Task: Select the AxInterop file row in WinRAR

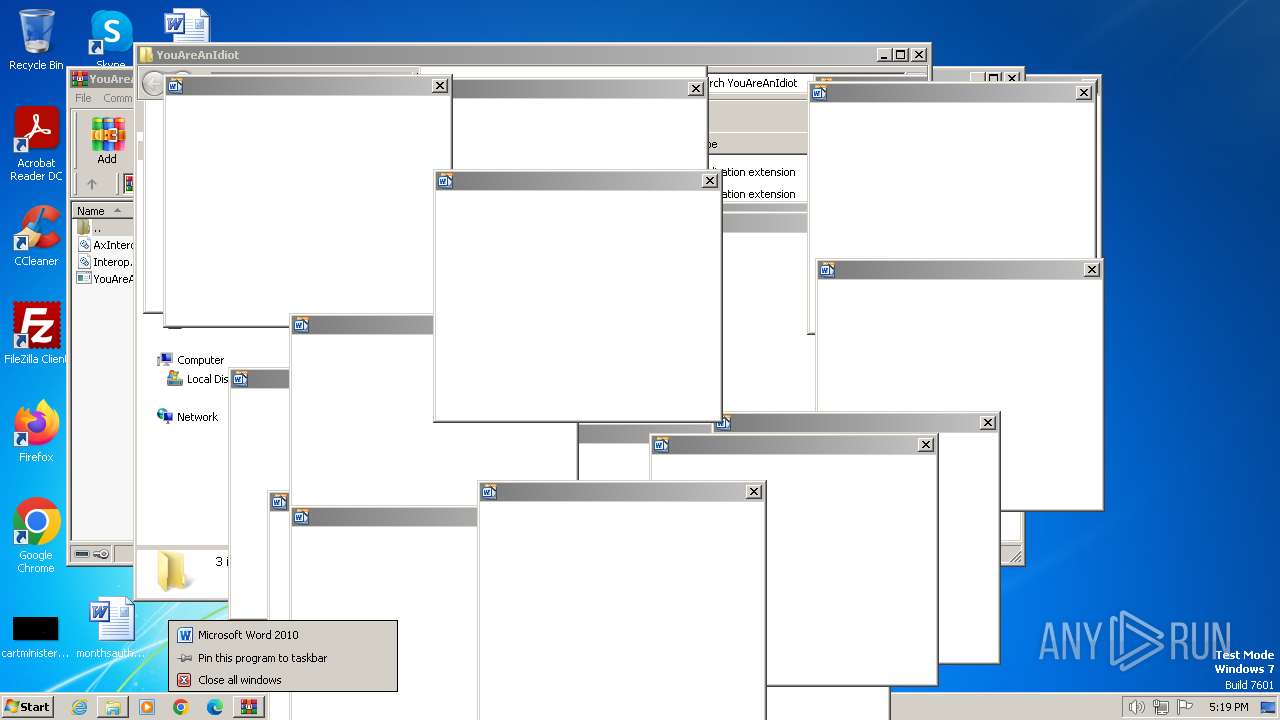Action: (104, 245)
